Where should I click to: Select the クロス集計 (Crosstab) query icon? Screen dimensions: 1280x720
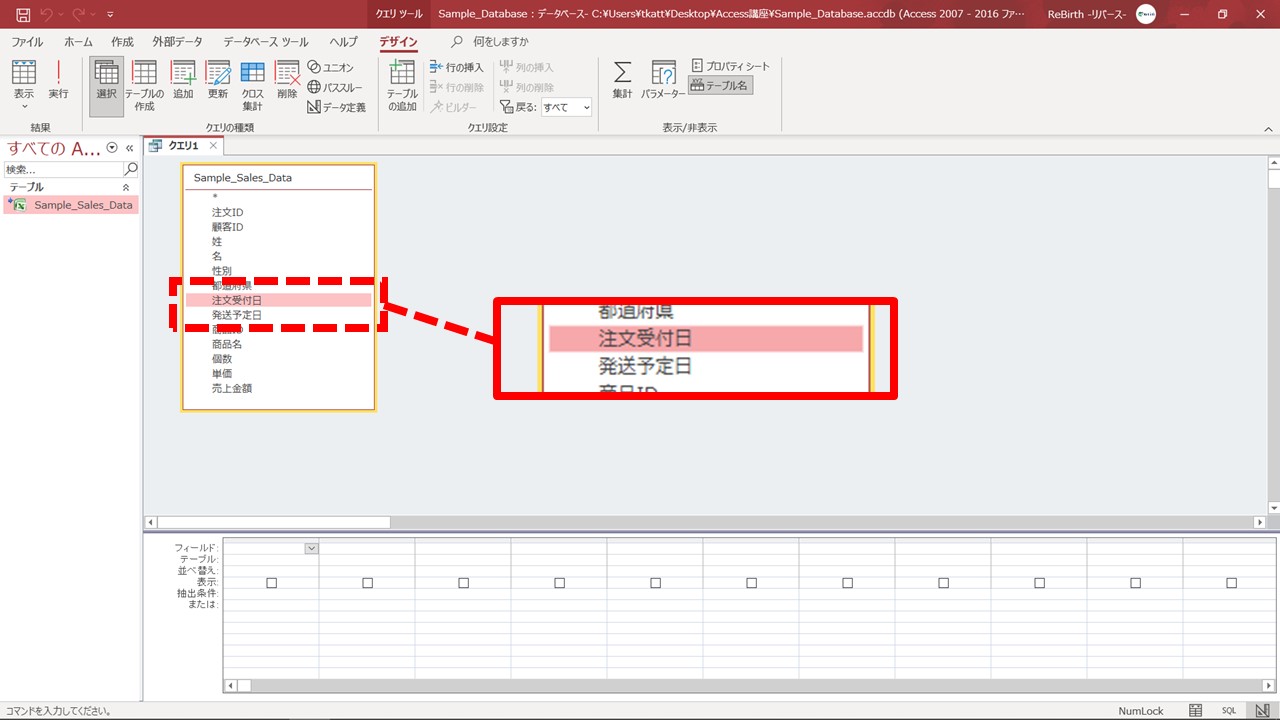252,83
